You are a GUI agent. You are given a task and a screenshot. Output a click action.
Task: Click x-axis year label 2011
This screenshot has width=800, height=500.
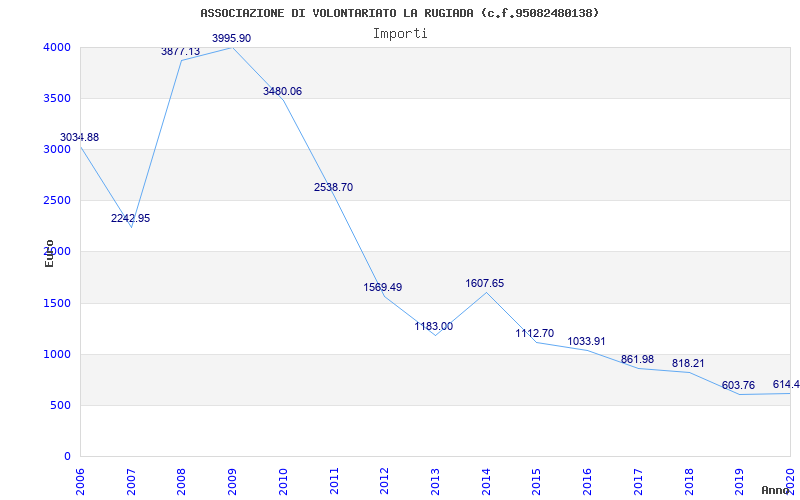pos(334,481)
